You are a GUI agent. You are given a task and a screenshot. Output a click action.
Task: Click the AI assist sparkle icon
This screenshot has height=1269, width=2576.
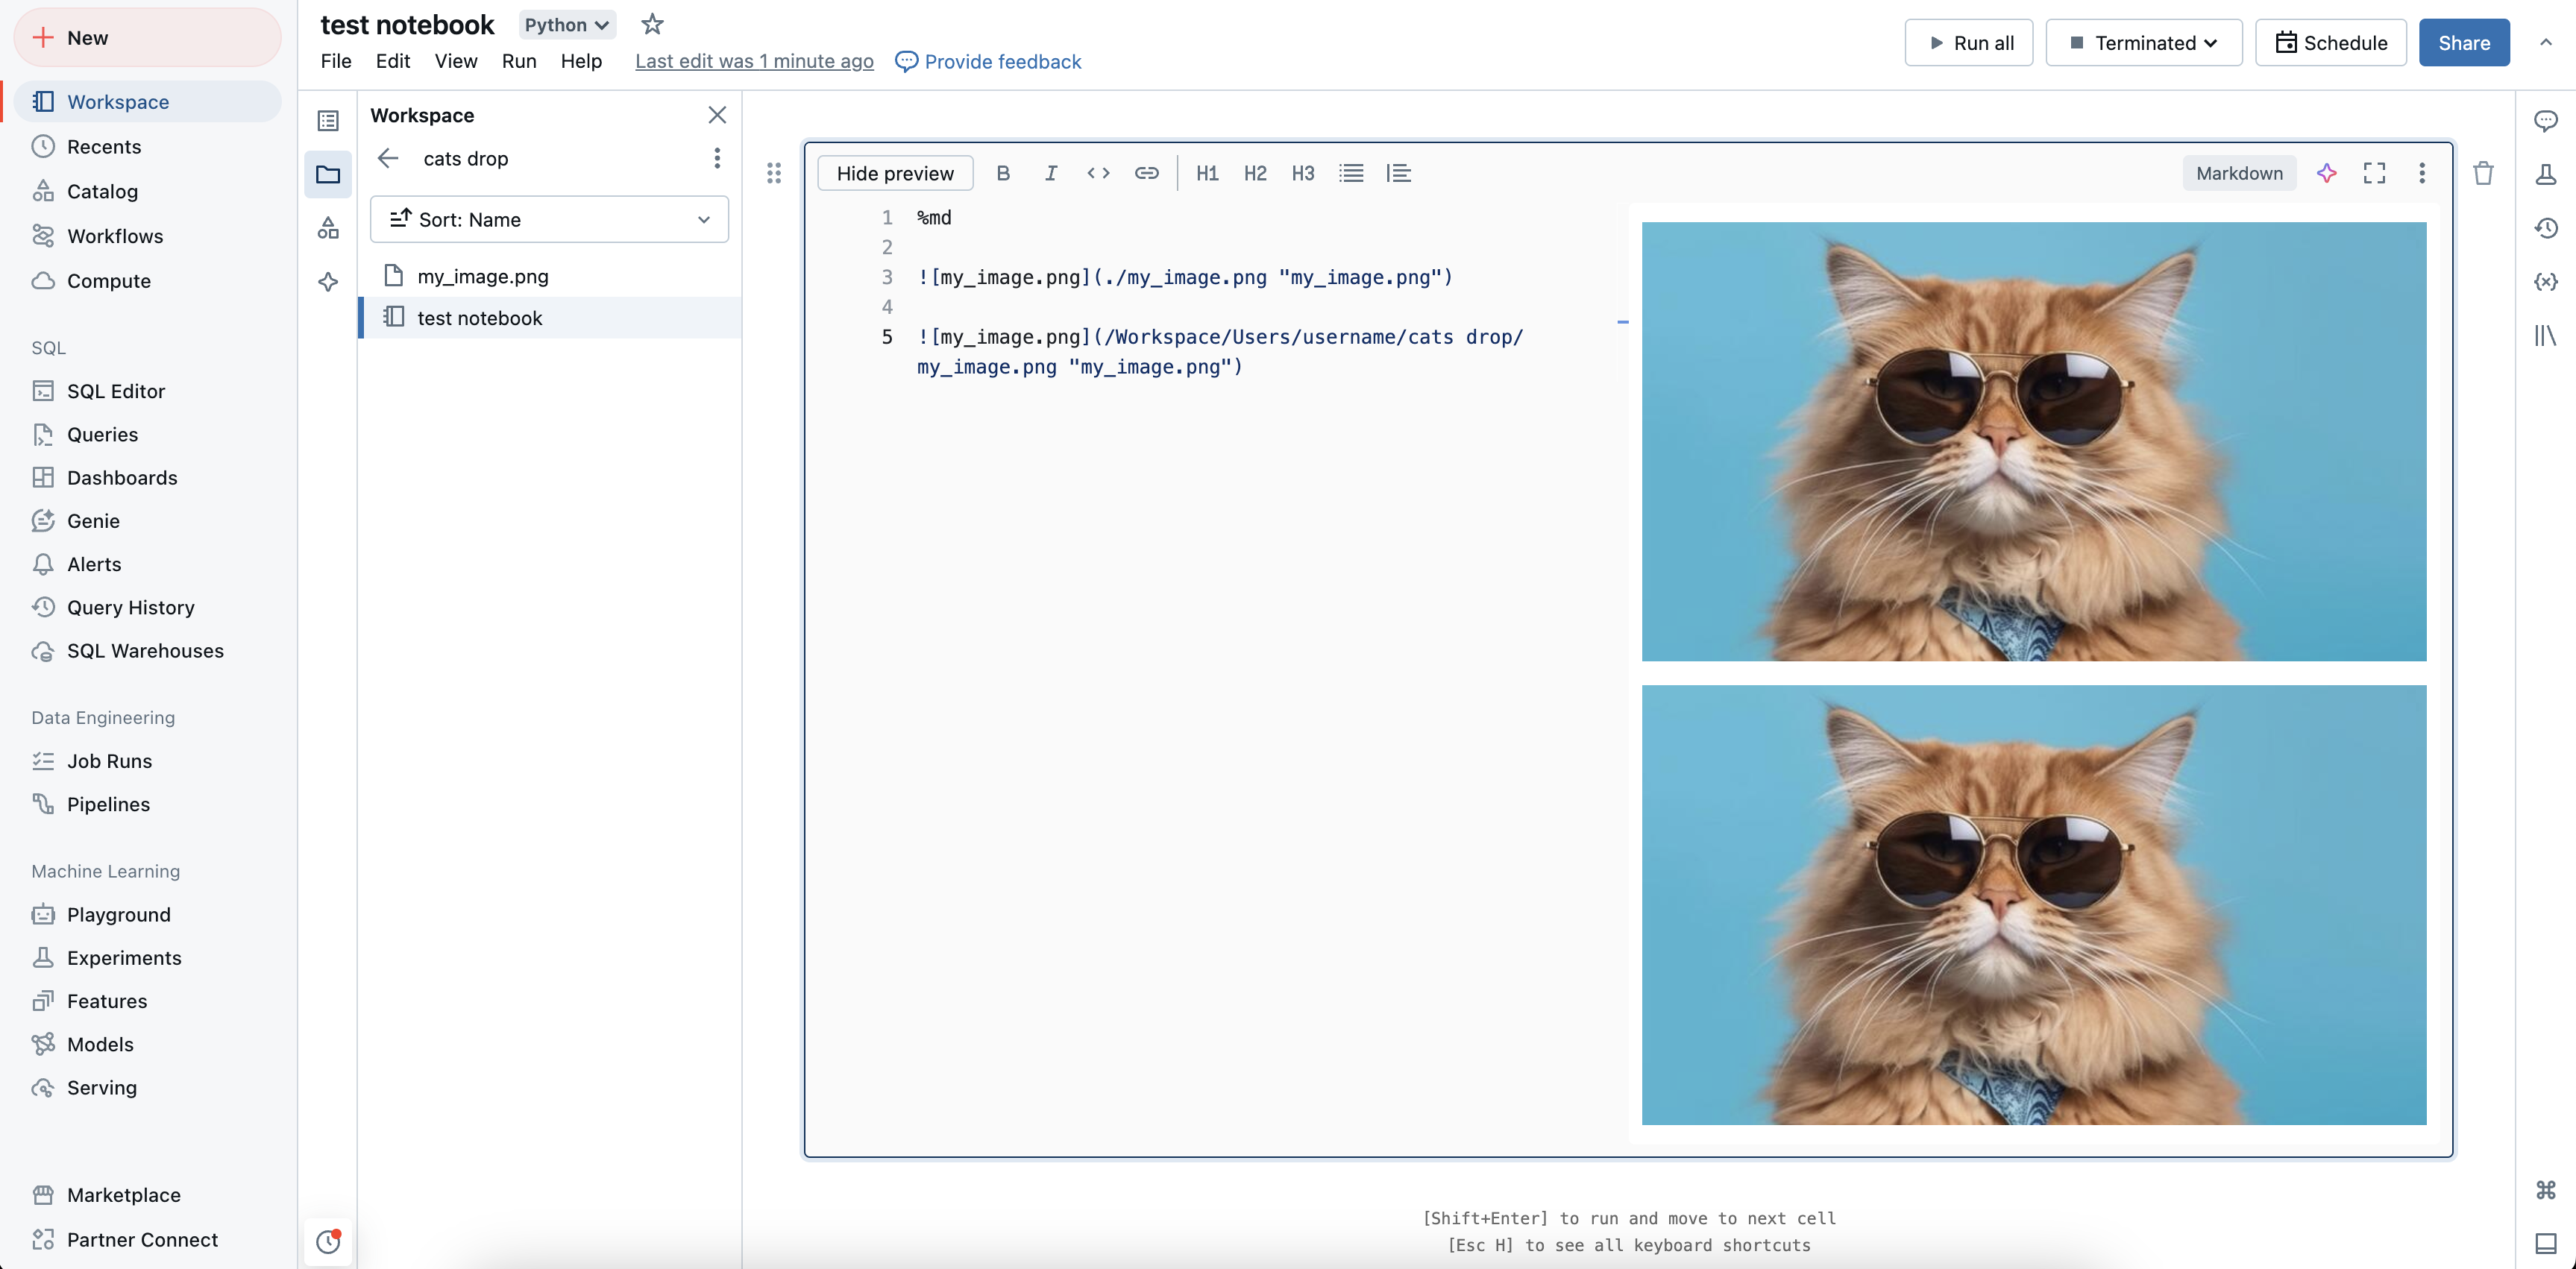2326,172
